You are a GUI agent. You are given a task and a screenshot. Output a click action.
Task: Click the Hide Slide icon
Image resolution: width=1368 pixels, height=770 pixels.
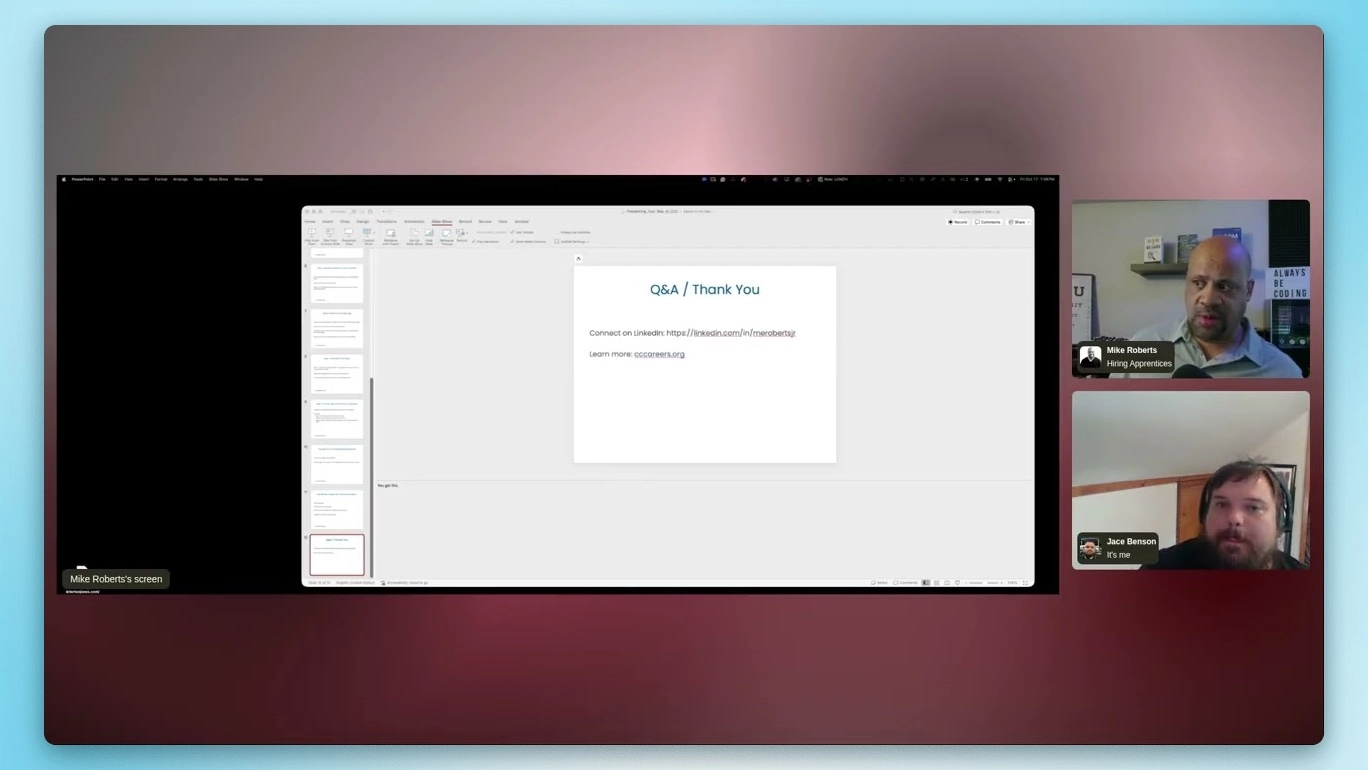point(430,234)
